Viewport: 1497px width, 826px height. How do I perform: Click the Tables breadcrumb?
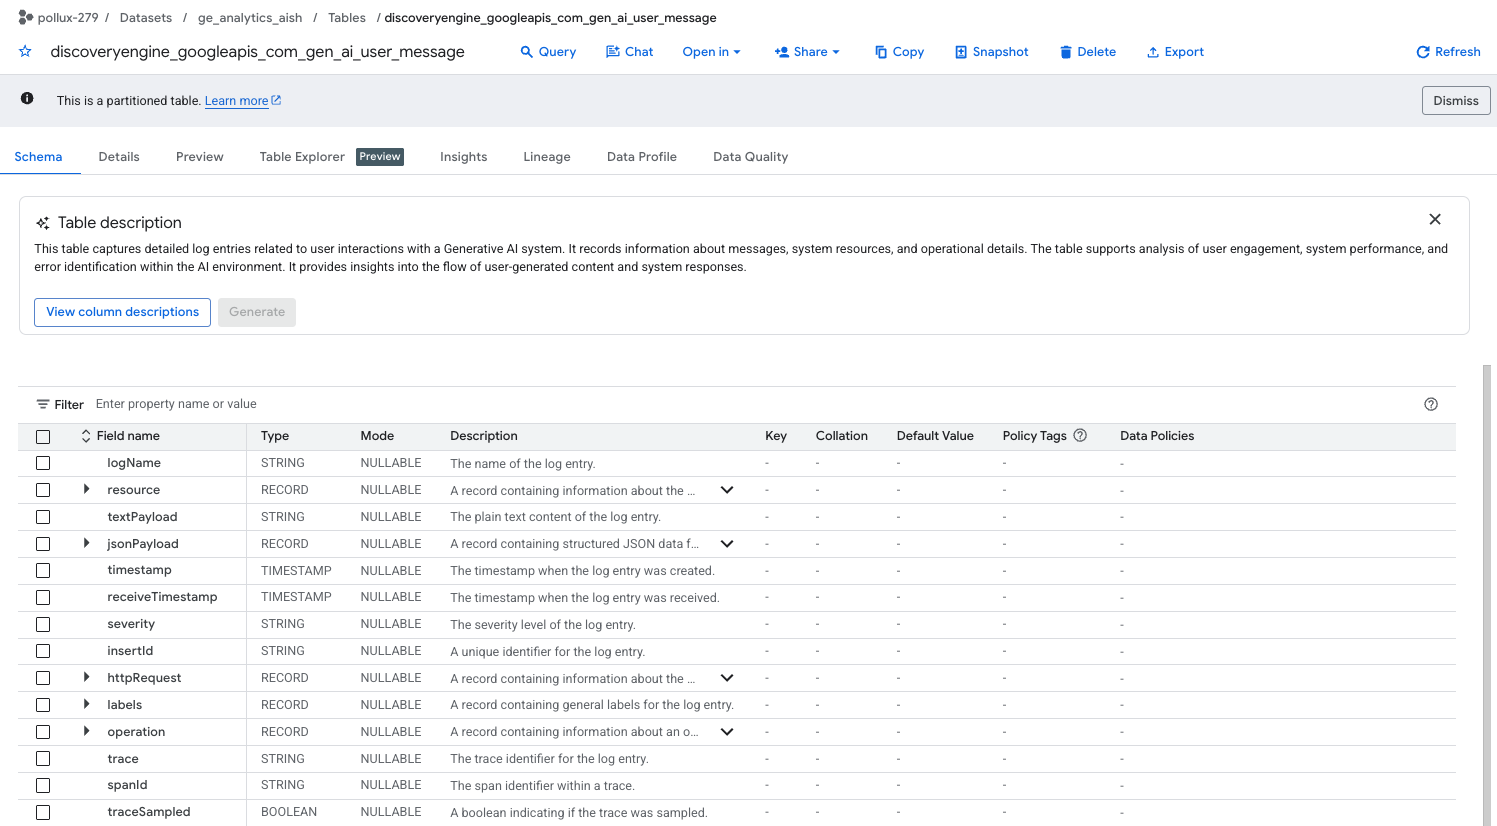click(x=347, y=18)
